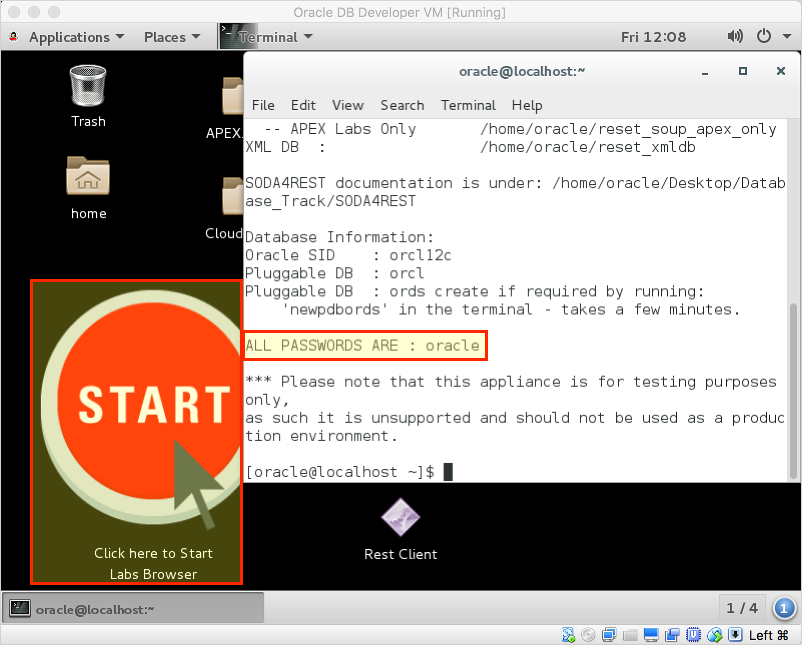This screenshot has height=645, width=802.
Task: Click the 'Oracle SID : orcl12c' line
Action: (348, 255)
